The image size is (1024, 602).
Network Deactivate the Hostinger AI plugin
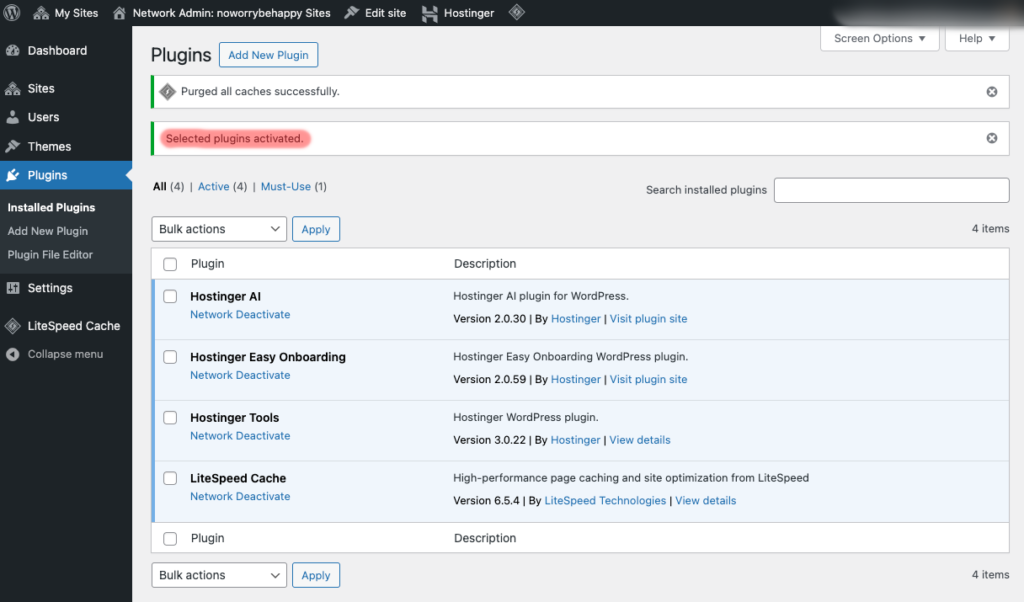(x=240, y=315)
